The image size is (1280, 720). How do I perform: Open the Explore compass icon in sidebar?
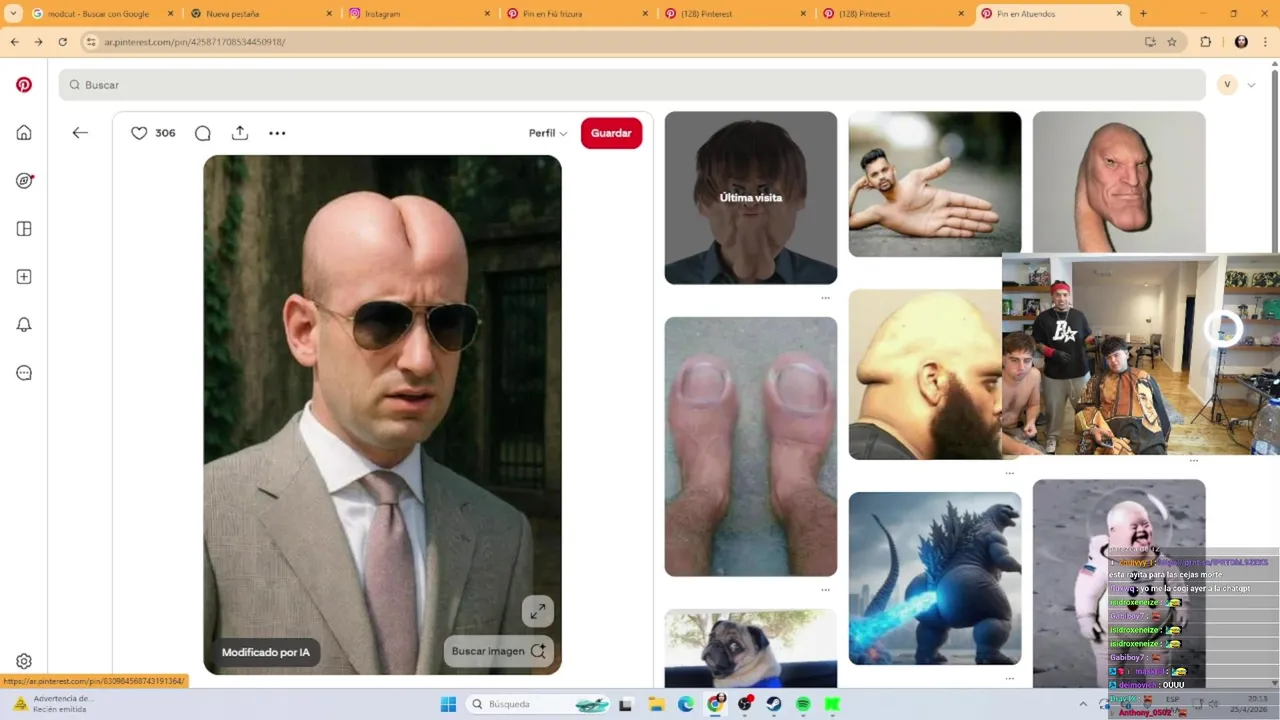[x=24, y=181]
